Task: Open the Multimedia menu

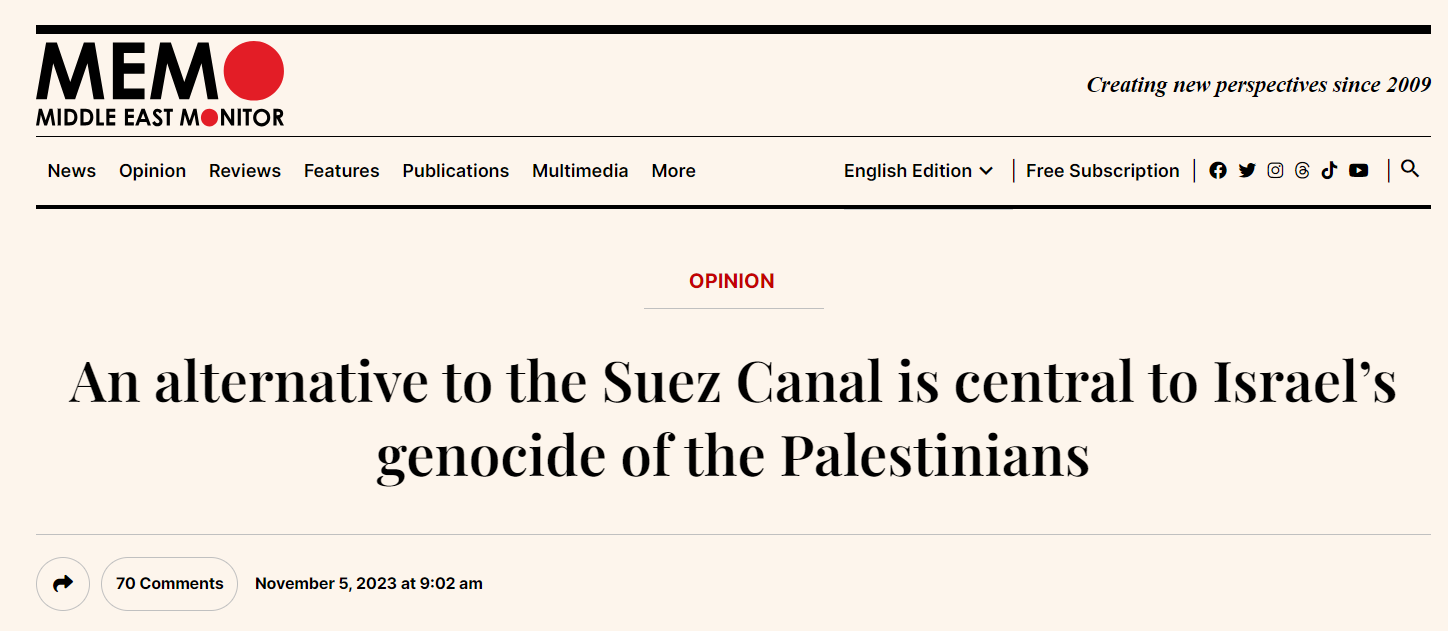Action: point(580,171)
